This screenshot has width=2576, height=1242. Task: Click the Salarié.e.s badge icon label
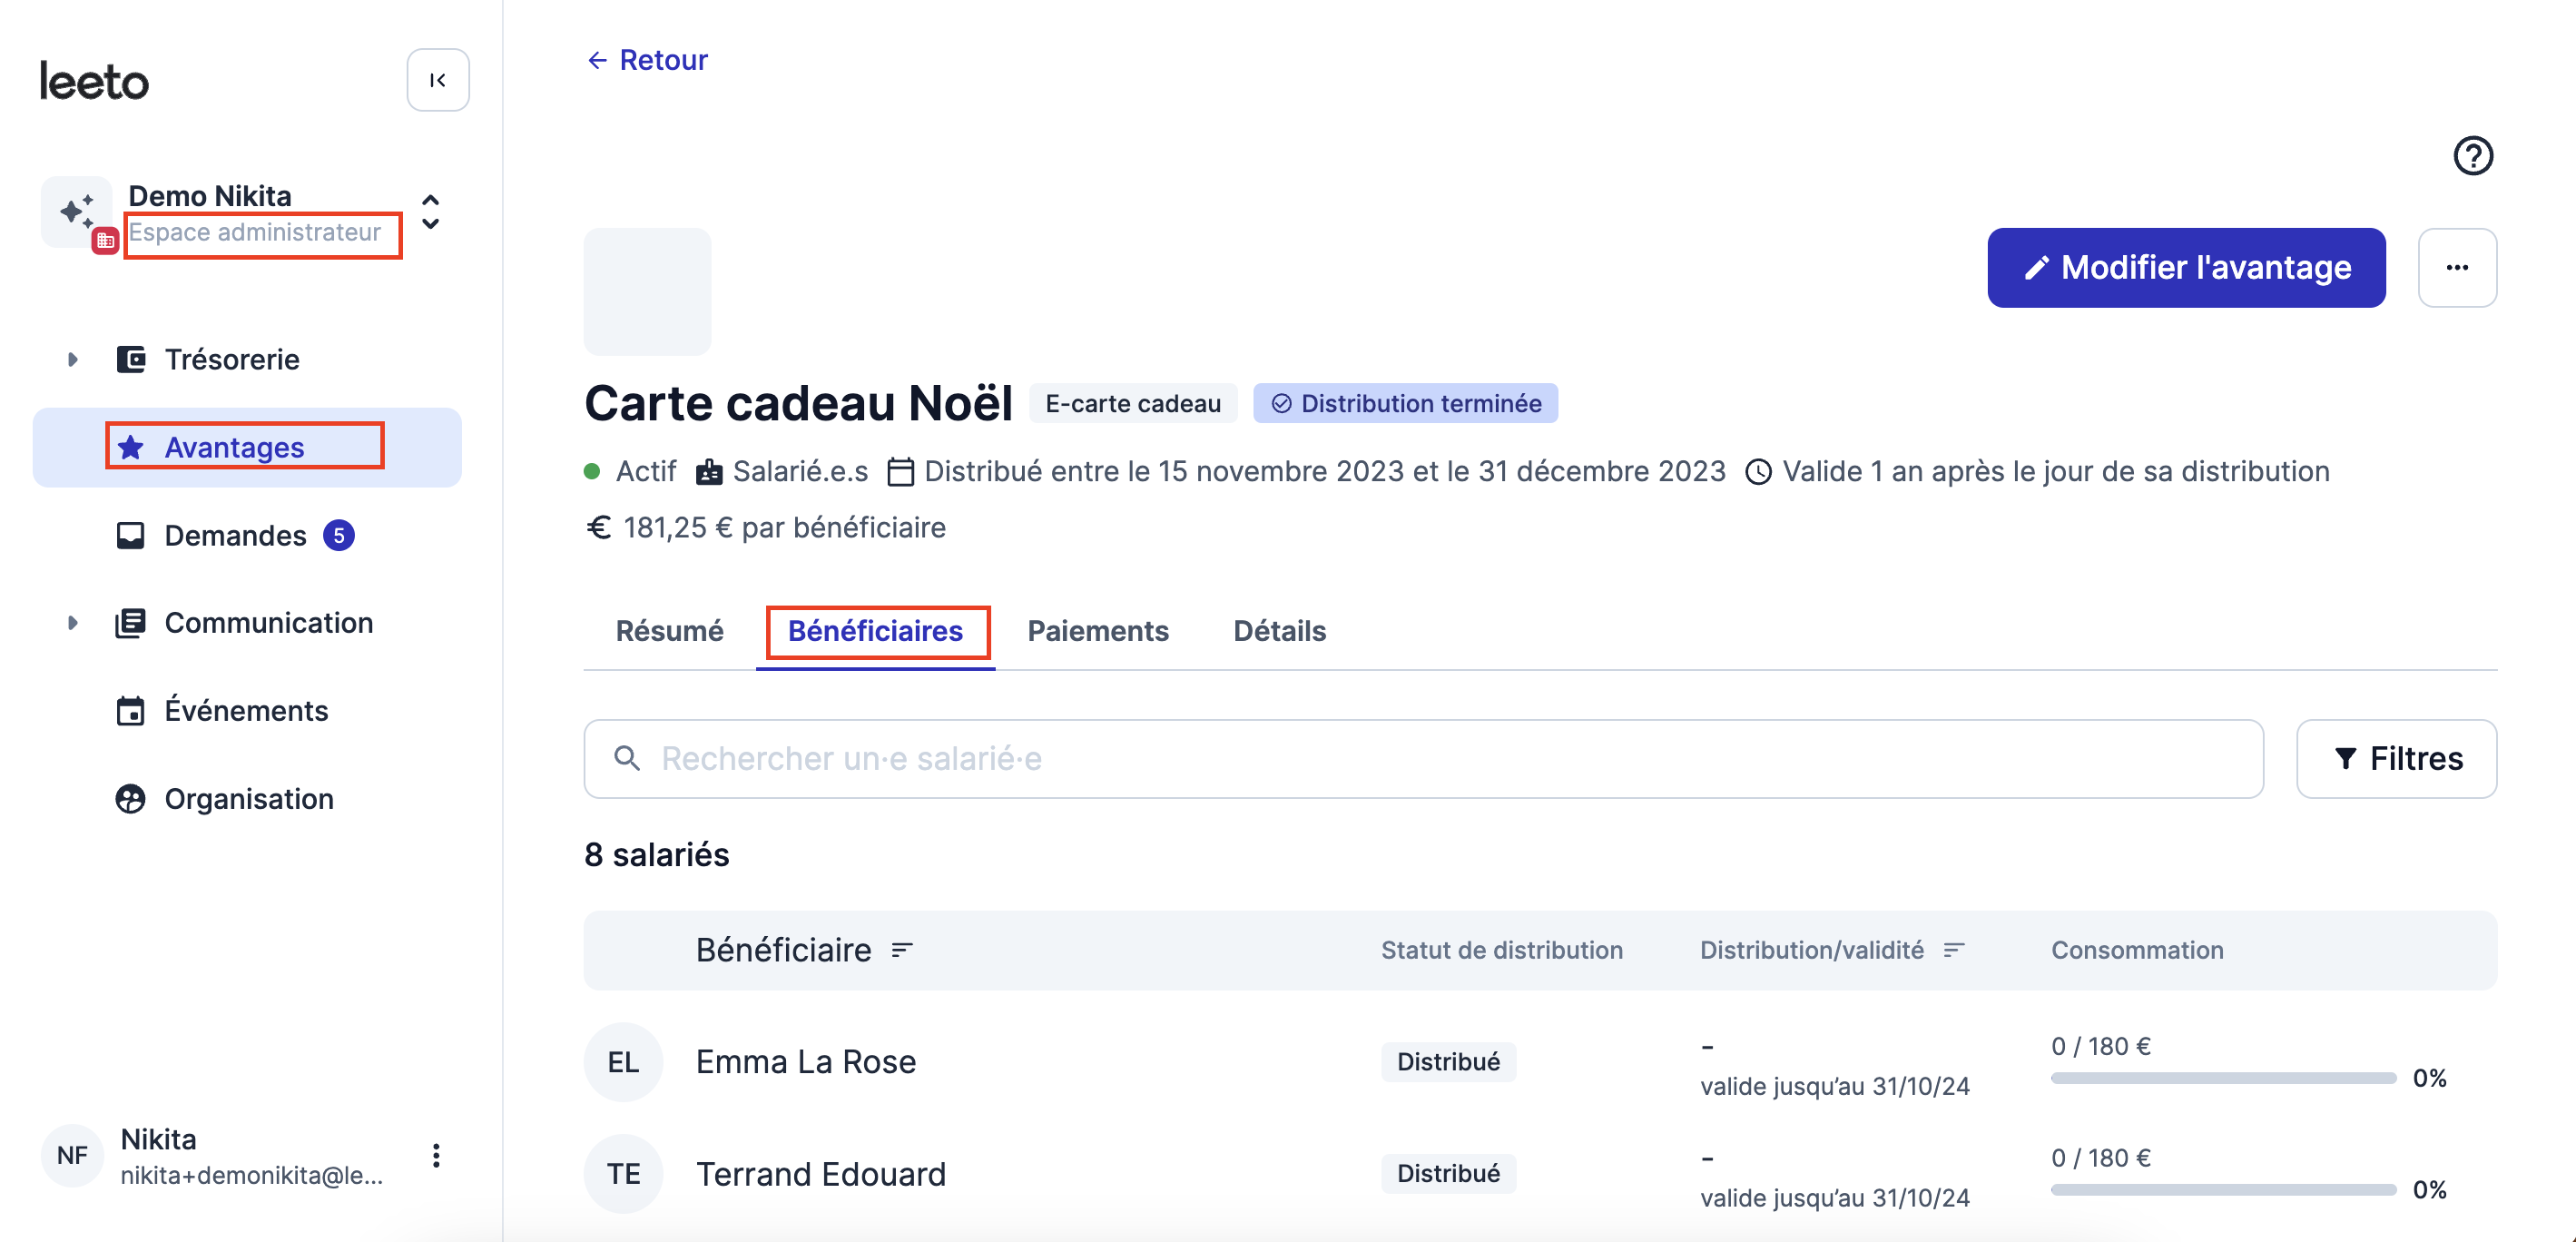[783, 471]
